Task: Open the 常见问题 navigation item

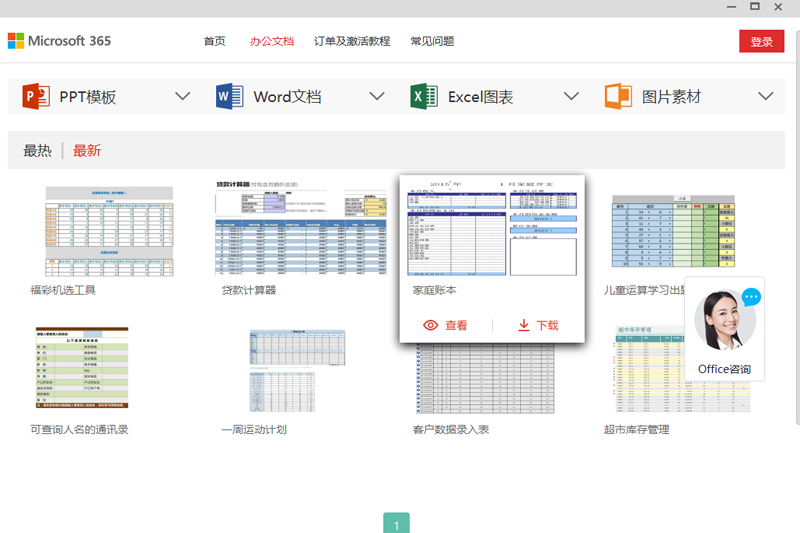Action: click(x=432, y=42)
